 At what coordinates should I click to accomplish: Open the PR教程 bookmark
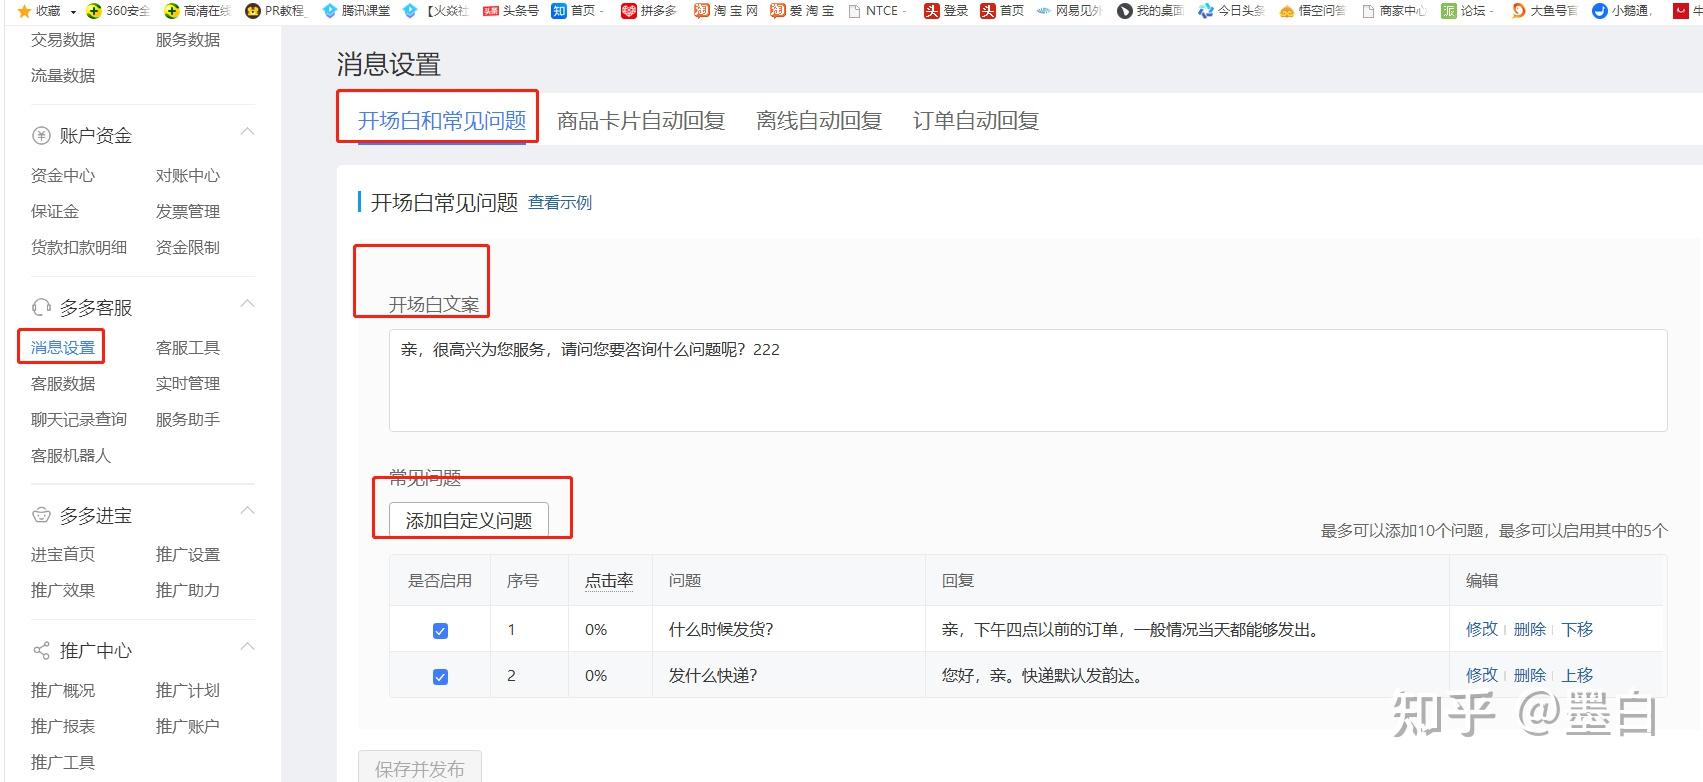275,11
